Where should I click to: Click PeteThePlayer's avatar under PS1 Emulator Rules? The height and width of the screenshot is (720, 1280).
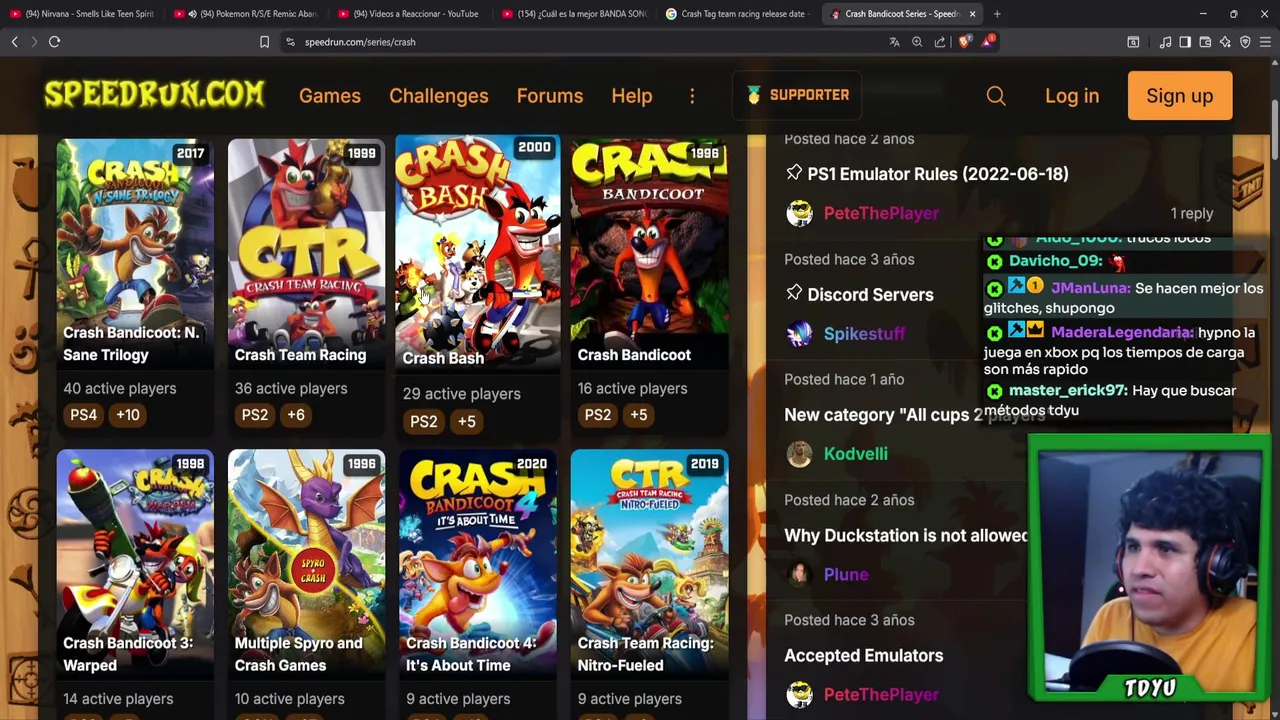tap(799, 213)
